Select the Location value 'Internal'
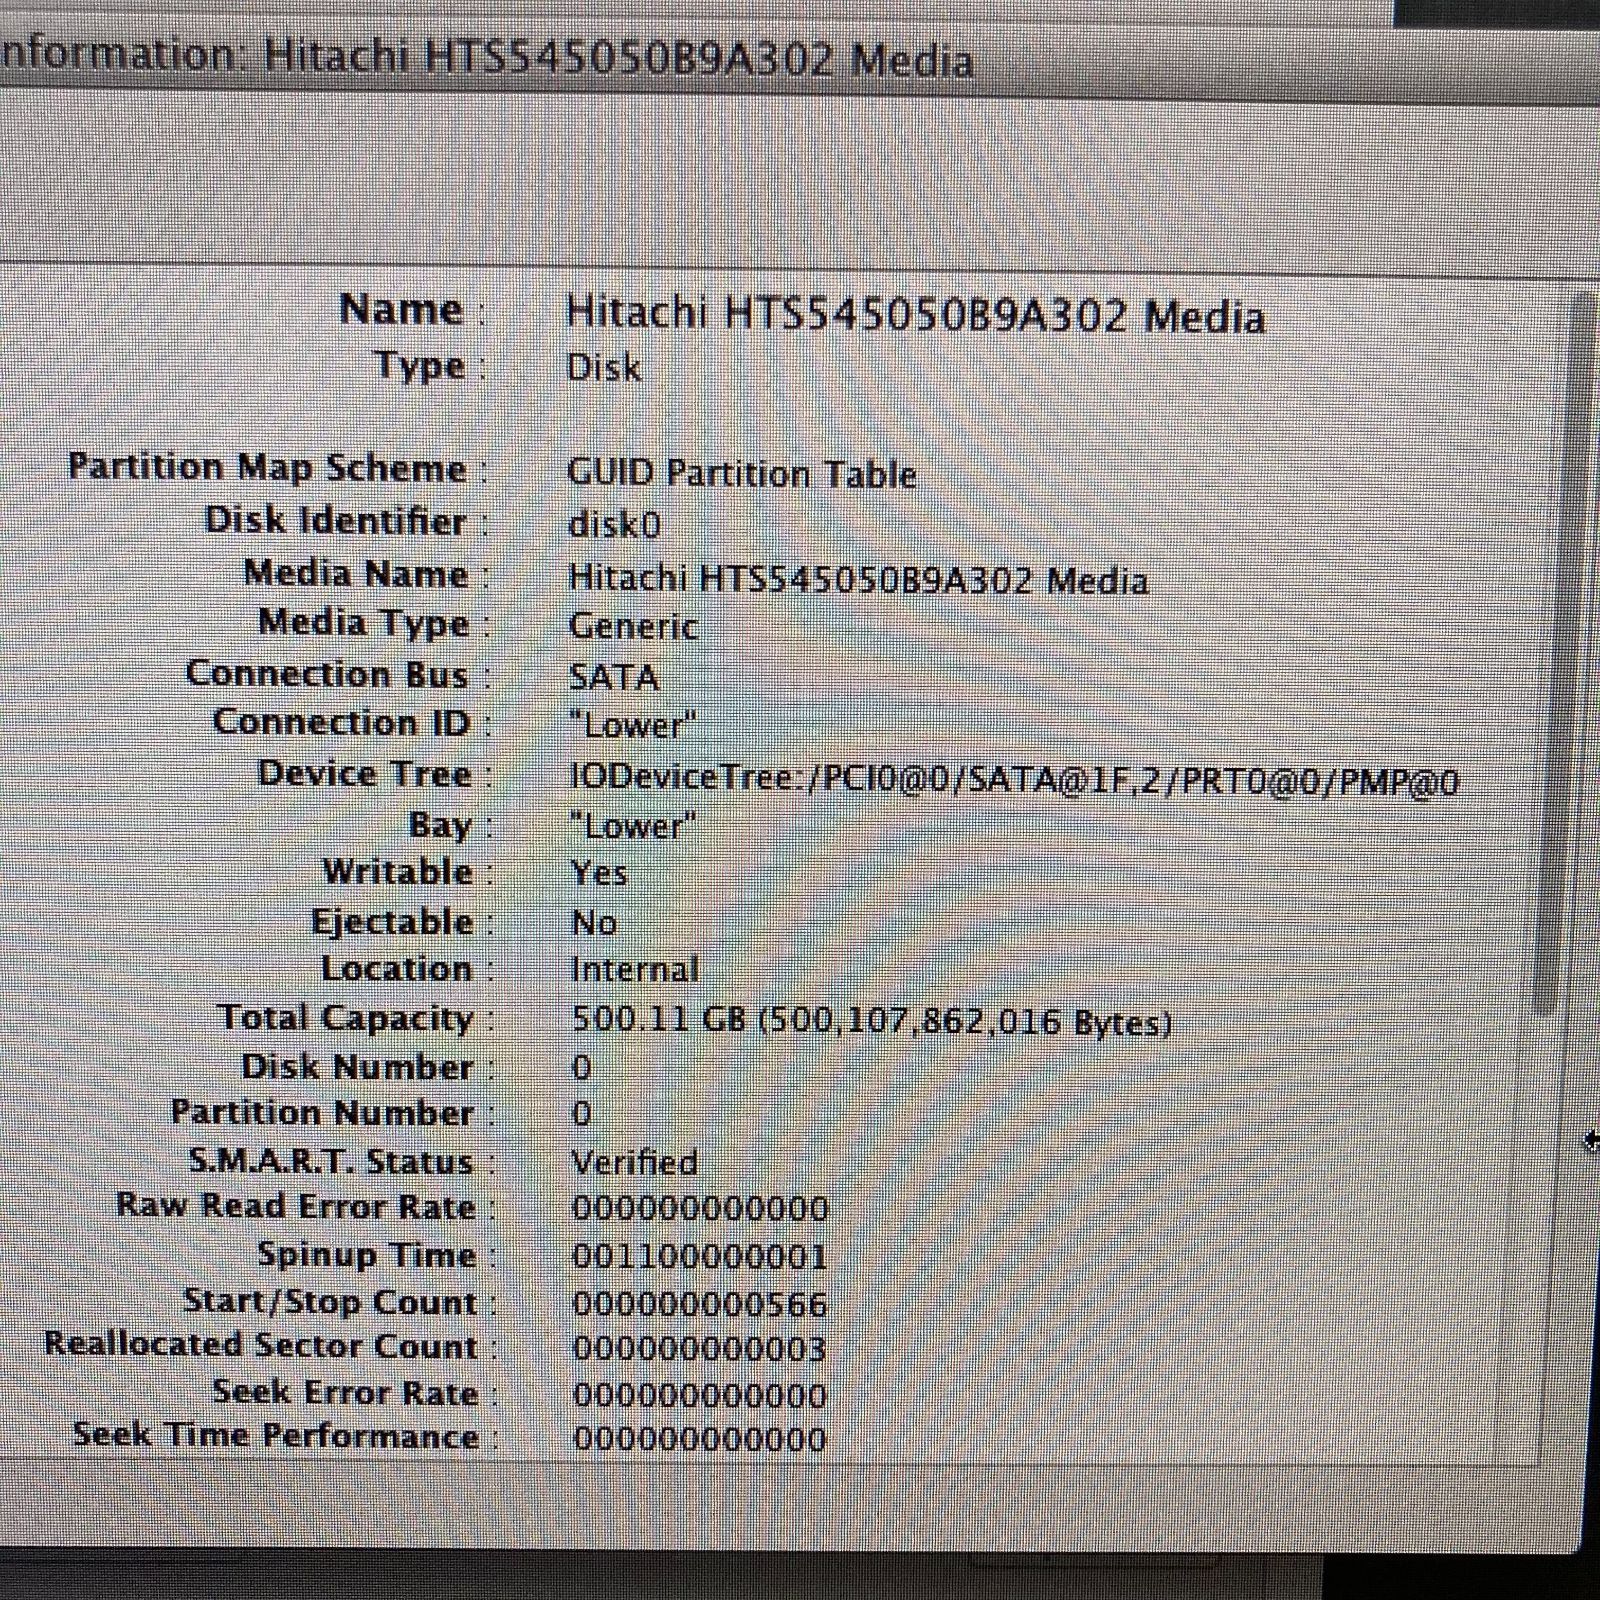1600x1600 pixels. (x=634, y=969)
